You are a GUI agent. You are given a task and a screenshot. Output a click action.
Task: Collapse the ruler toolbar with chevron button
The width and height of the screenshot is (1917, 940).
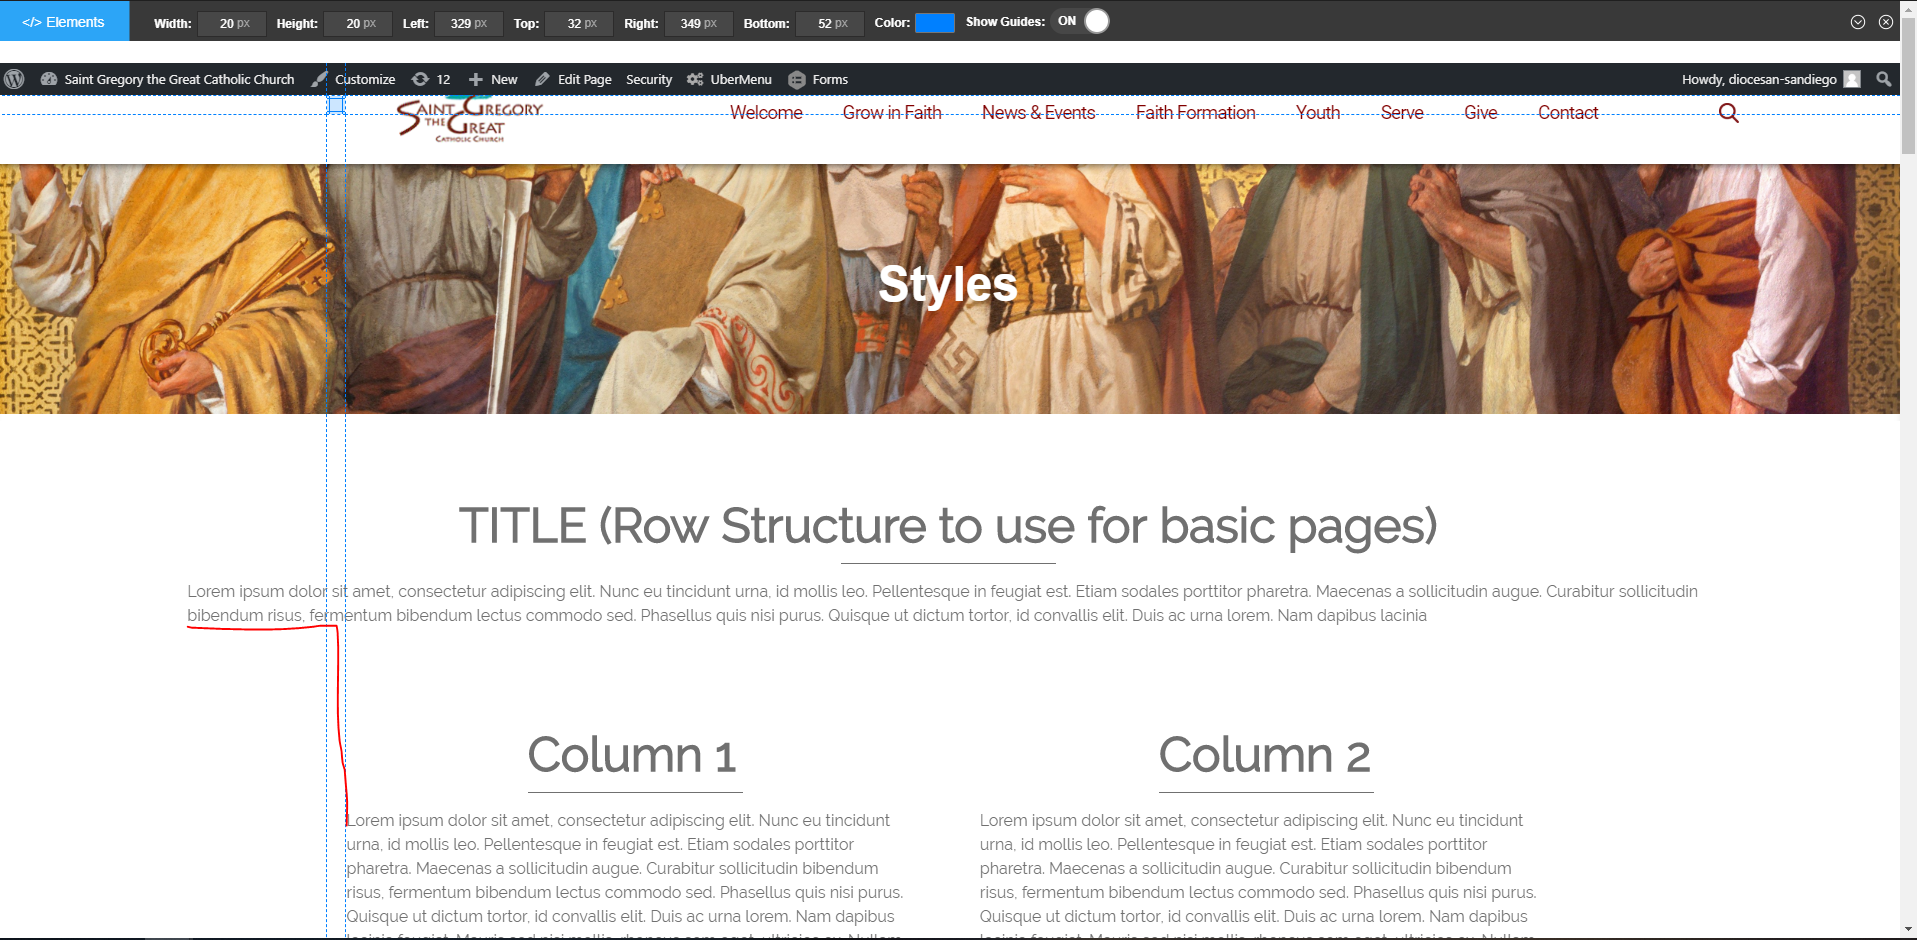(x=1857, y=22)
